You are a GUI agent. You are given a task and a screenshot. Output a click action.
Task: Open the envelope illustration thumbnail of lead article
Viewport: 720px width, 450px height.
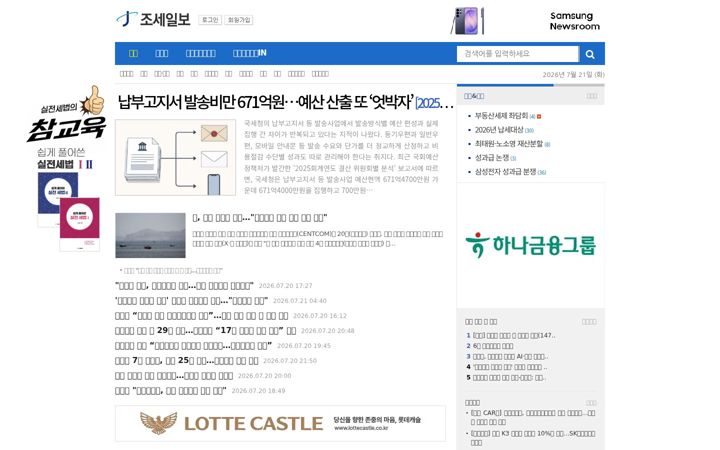coord(175,158)
